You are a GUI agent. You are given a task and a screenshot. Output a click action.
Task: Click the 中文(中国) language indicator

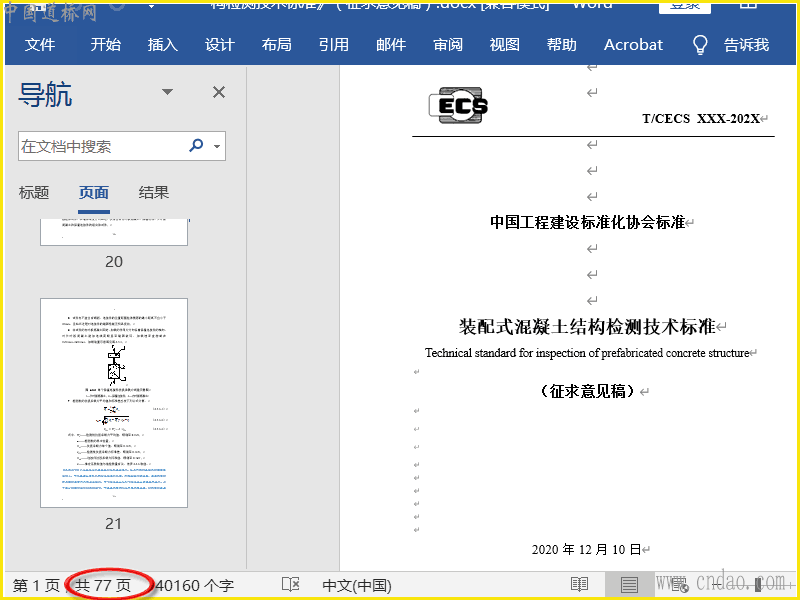357,585
